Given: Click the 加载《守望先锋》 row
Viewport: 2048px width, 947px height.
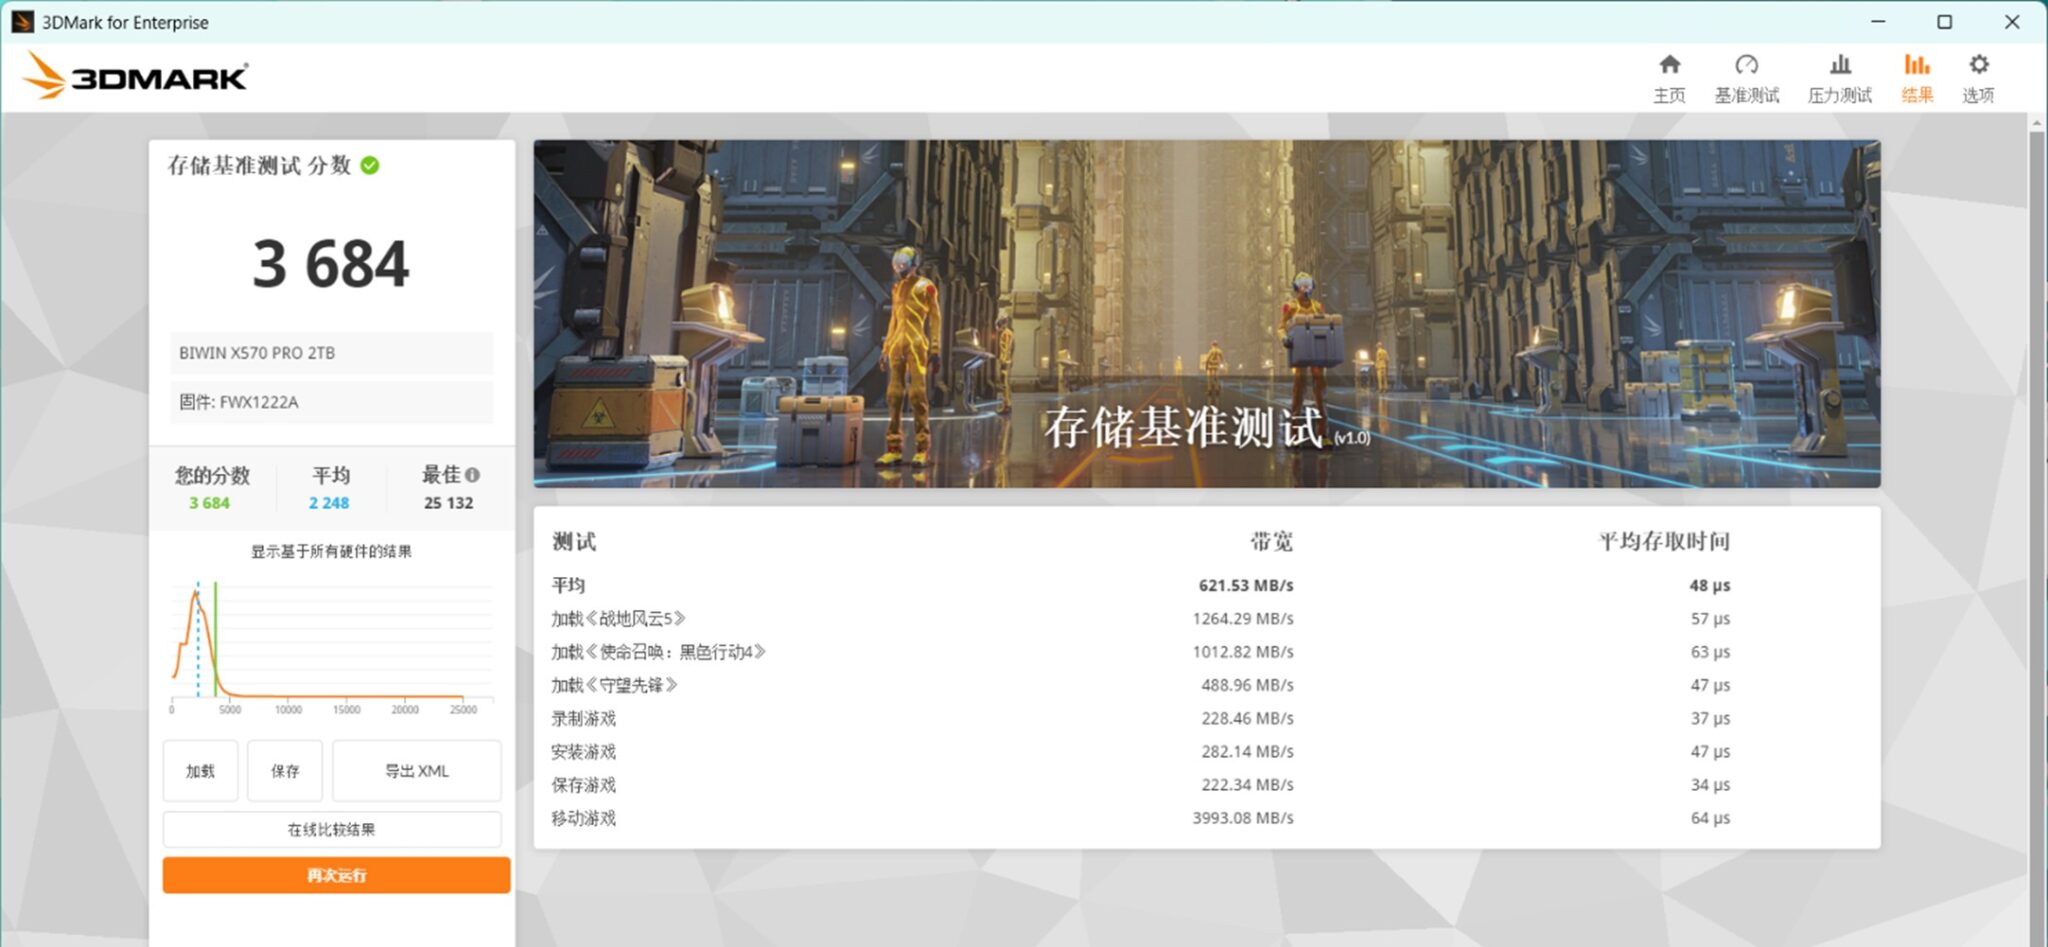Looking at the screenshot, I should pyautogui.click(x=1207, y=685).
